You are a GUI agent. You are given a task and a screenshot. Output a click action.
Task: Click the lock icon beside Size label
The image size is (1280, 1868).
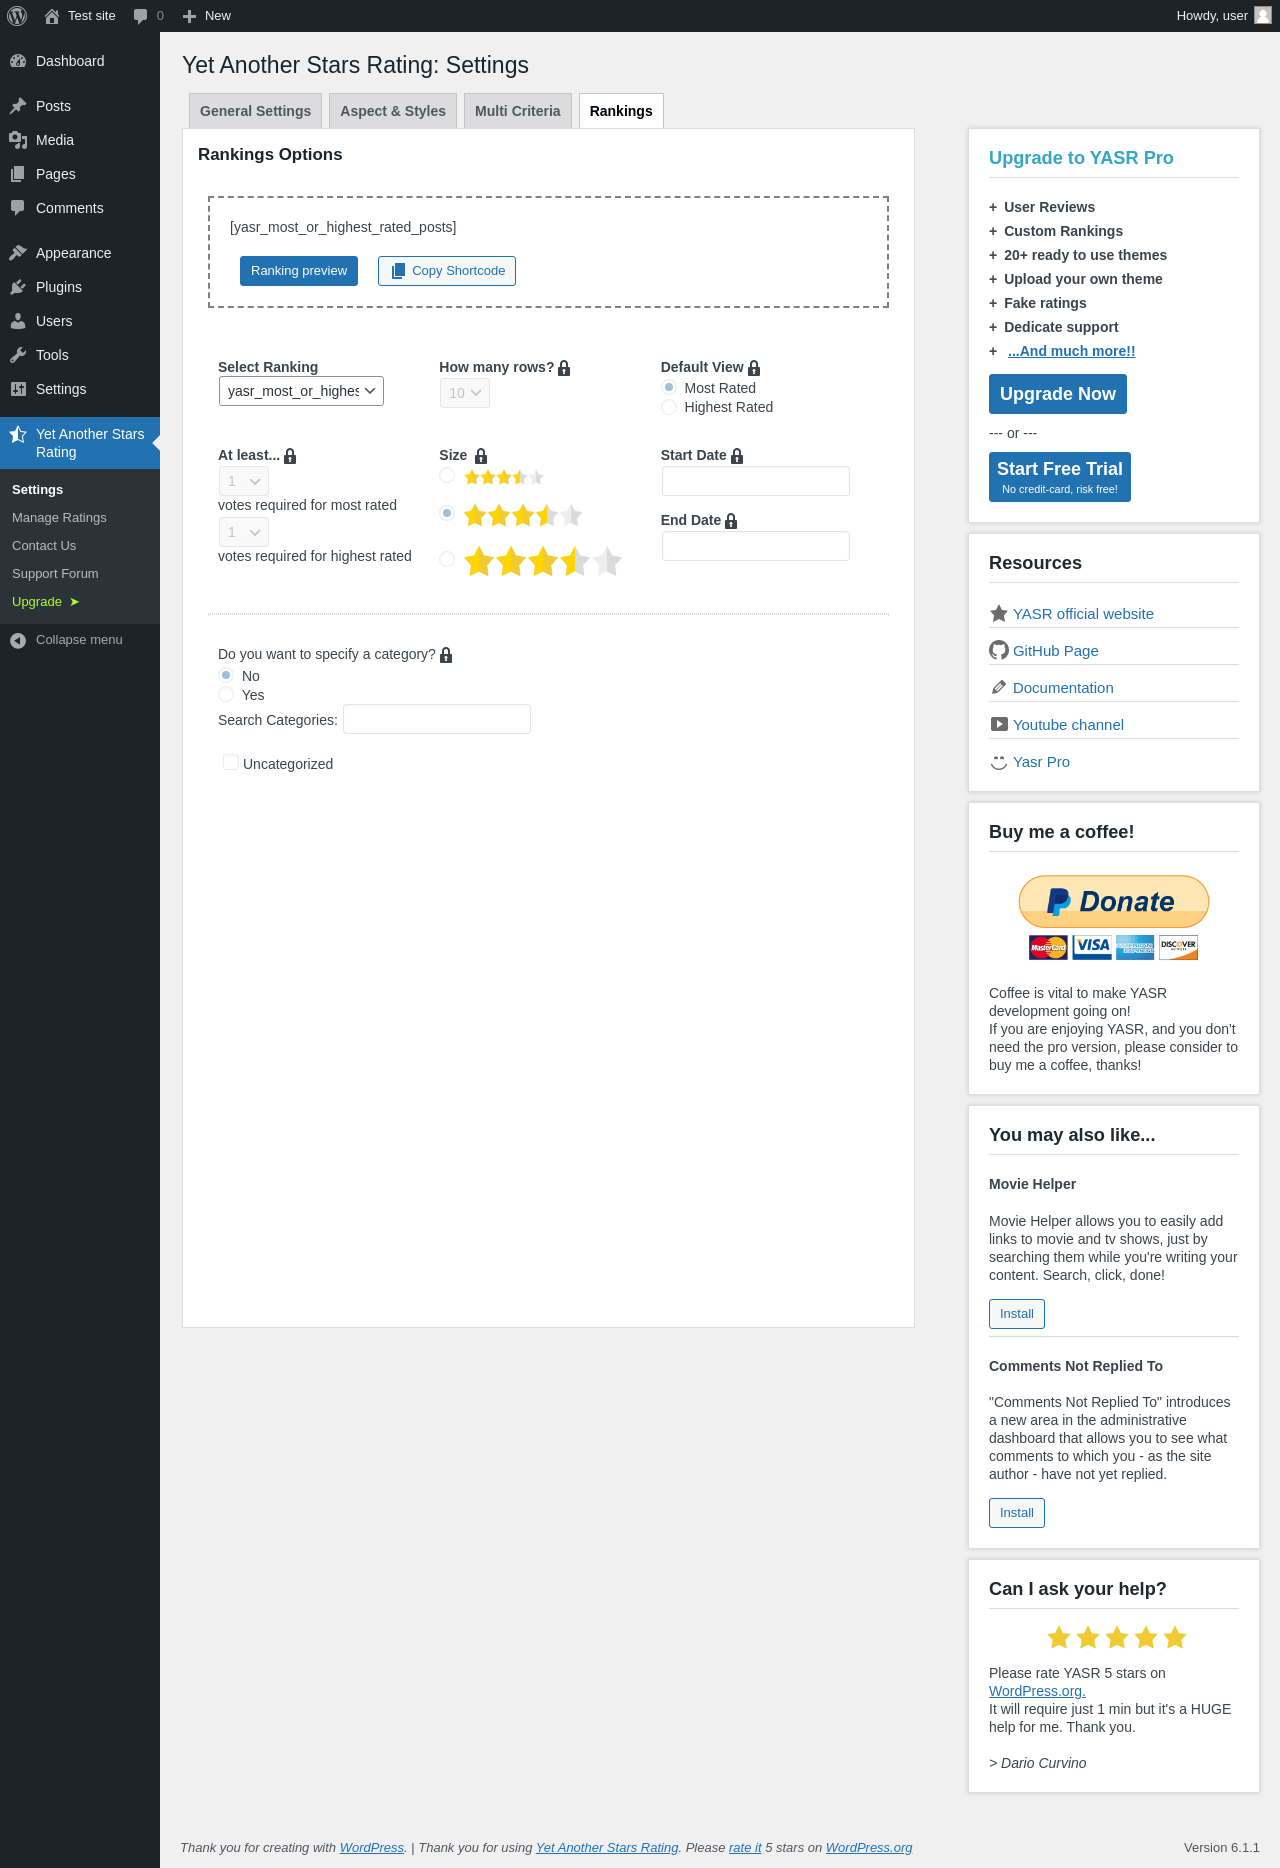point(481,456)
